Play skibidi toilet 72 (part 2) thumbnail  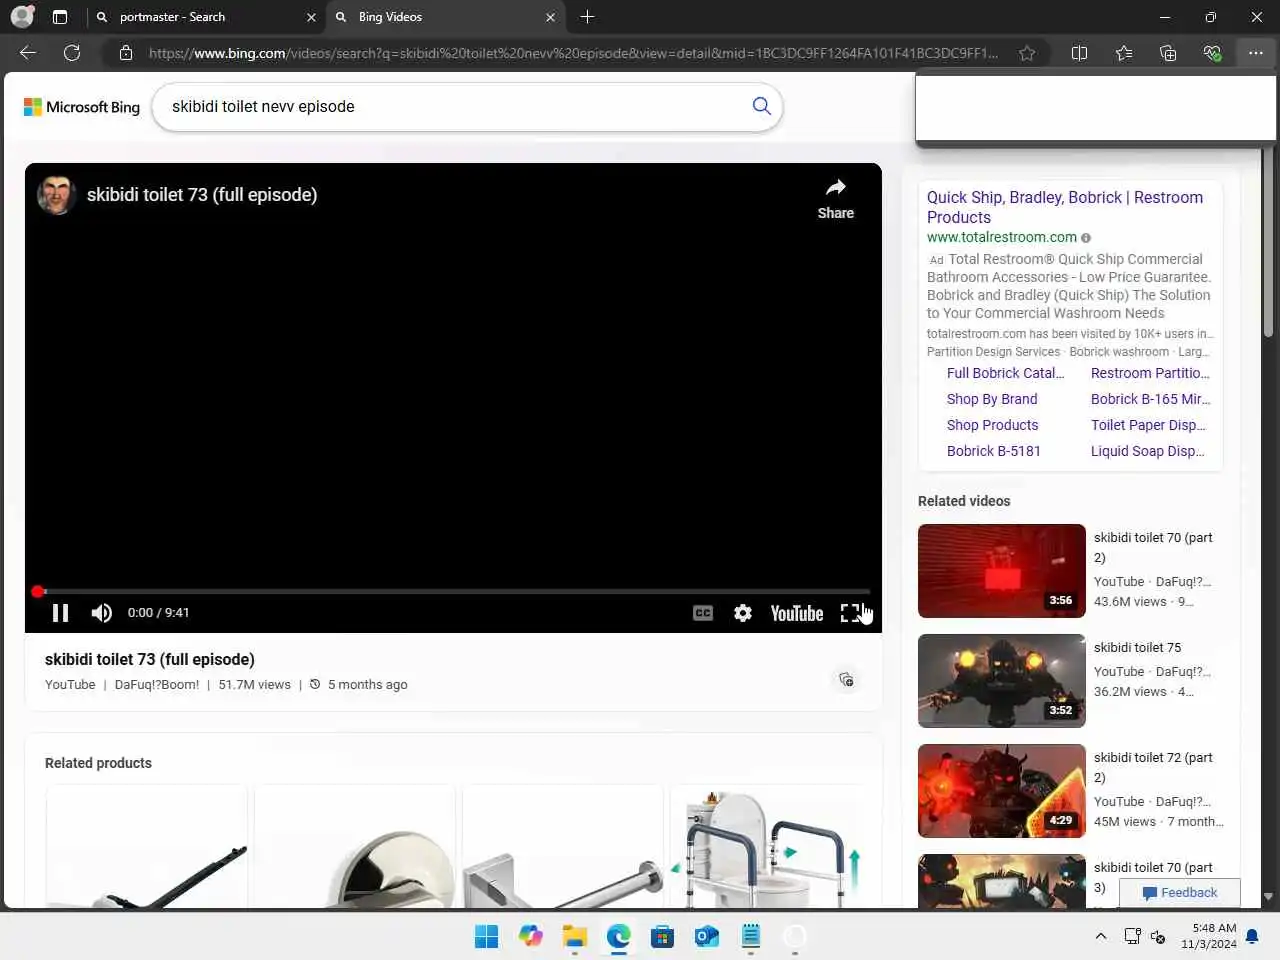(x=1002, y=791)
